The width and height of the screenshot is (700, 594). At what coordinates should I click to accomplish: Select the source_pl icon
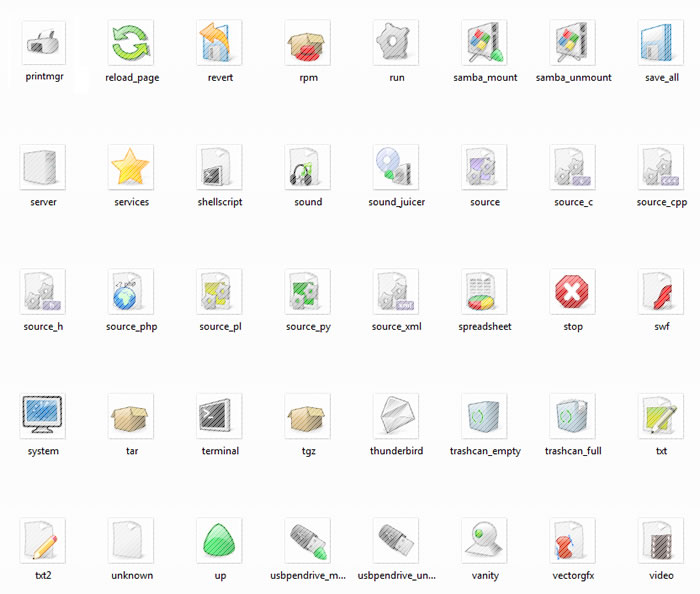click(219, 292)
